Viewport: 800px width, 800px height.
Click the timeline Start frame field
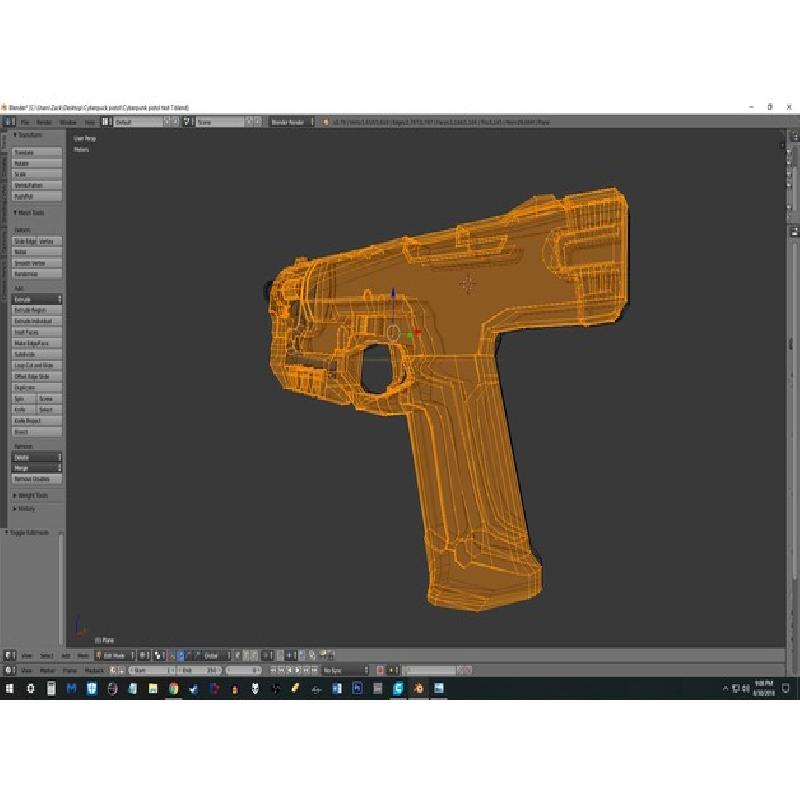pos(150,670)
